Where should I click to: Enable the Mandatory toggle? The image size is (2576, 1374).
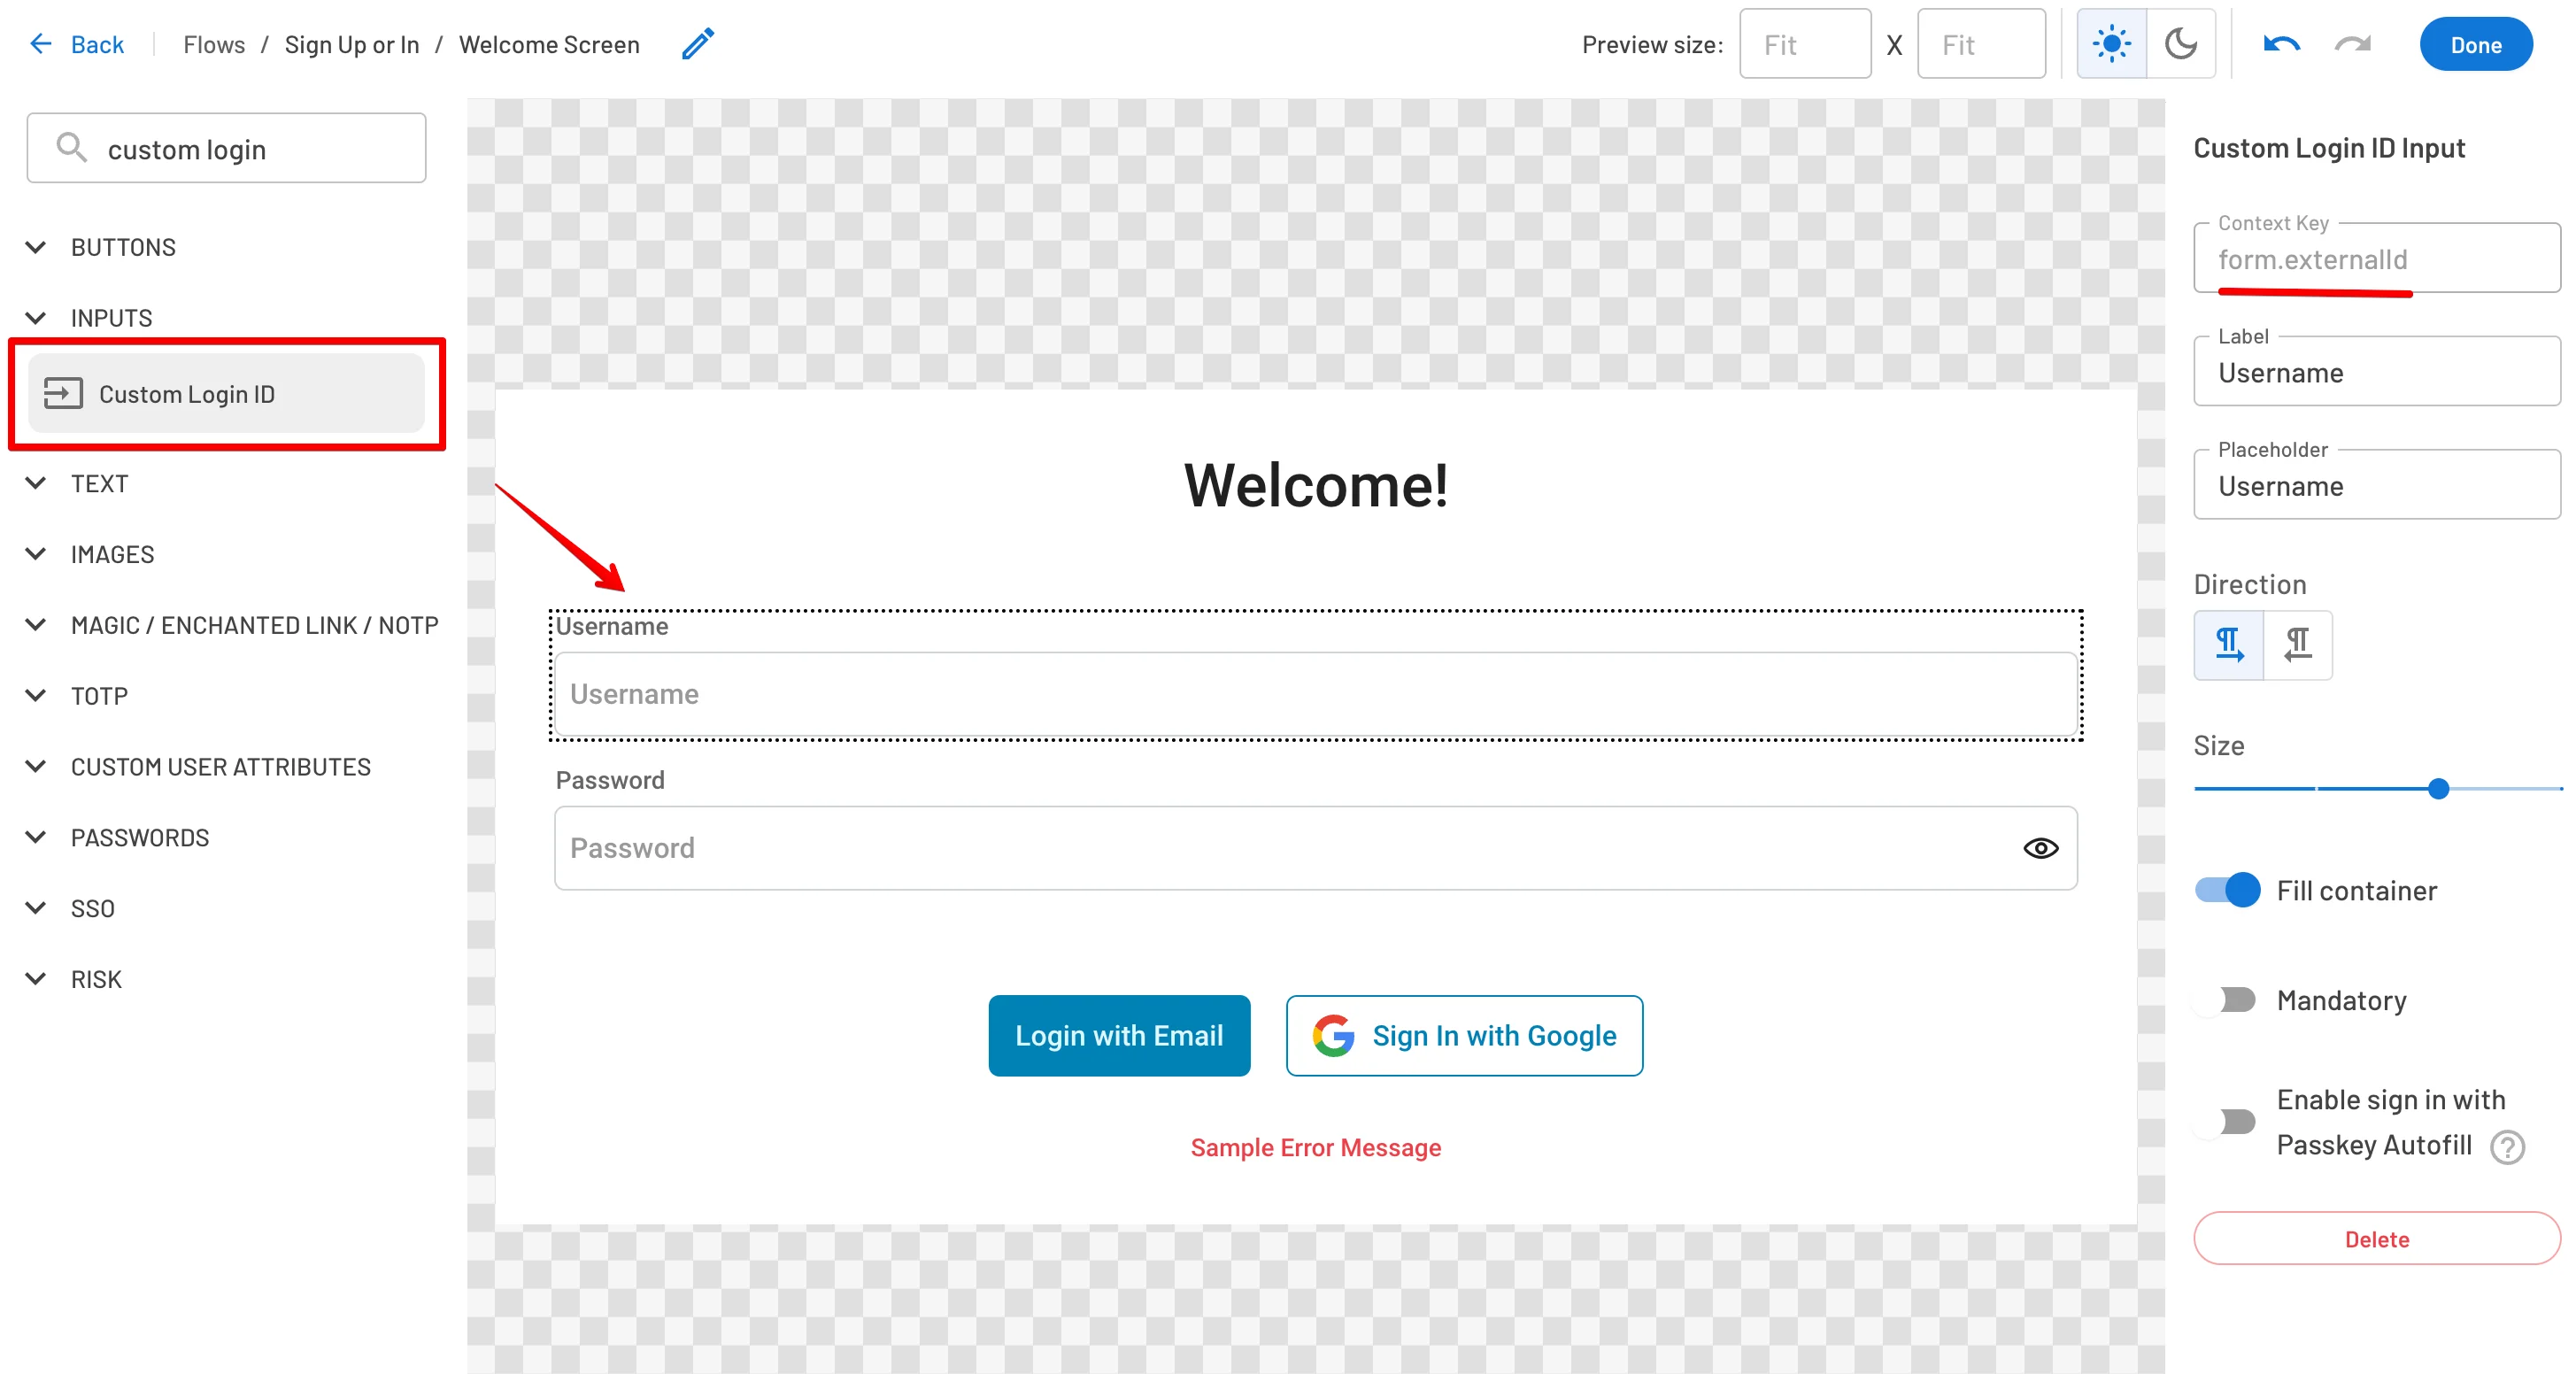coord(2228,1000)
